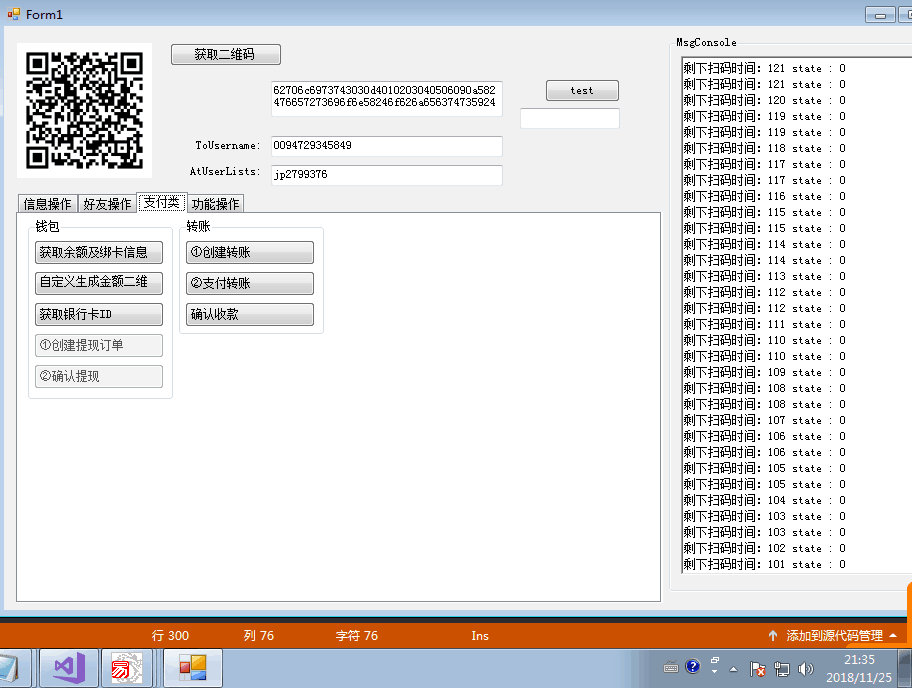This screenshot has height=688, width=912.
Task: Click 列 76 in status bar
Action: click(259, 636)
